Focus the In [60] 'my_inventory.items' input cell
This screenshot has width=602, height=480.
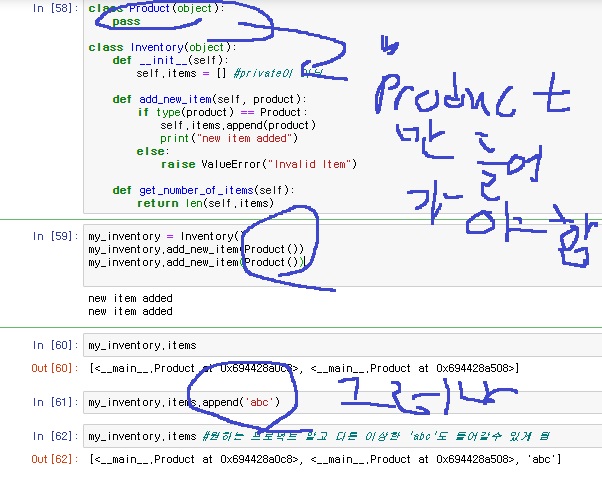click(342, 346)
